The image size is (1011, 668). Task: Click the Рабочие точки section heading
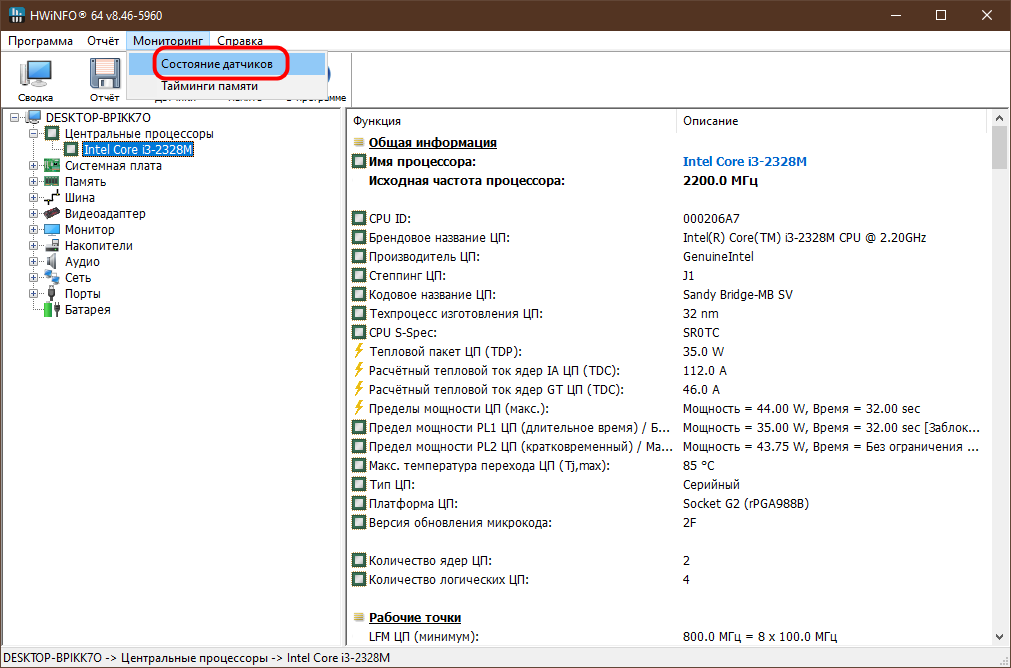415,618
